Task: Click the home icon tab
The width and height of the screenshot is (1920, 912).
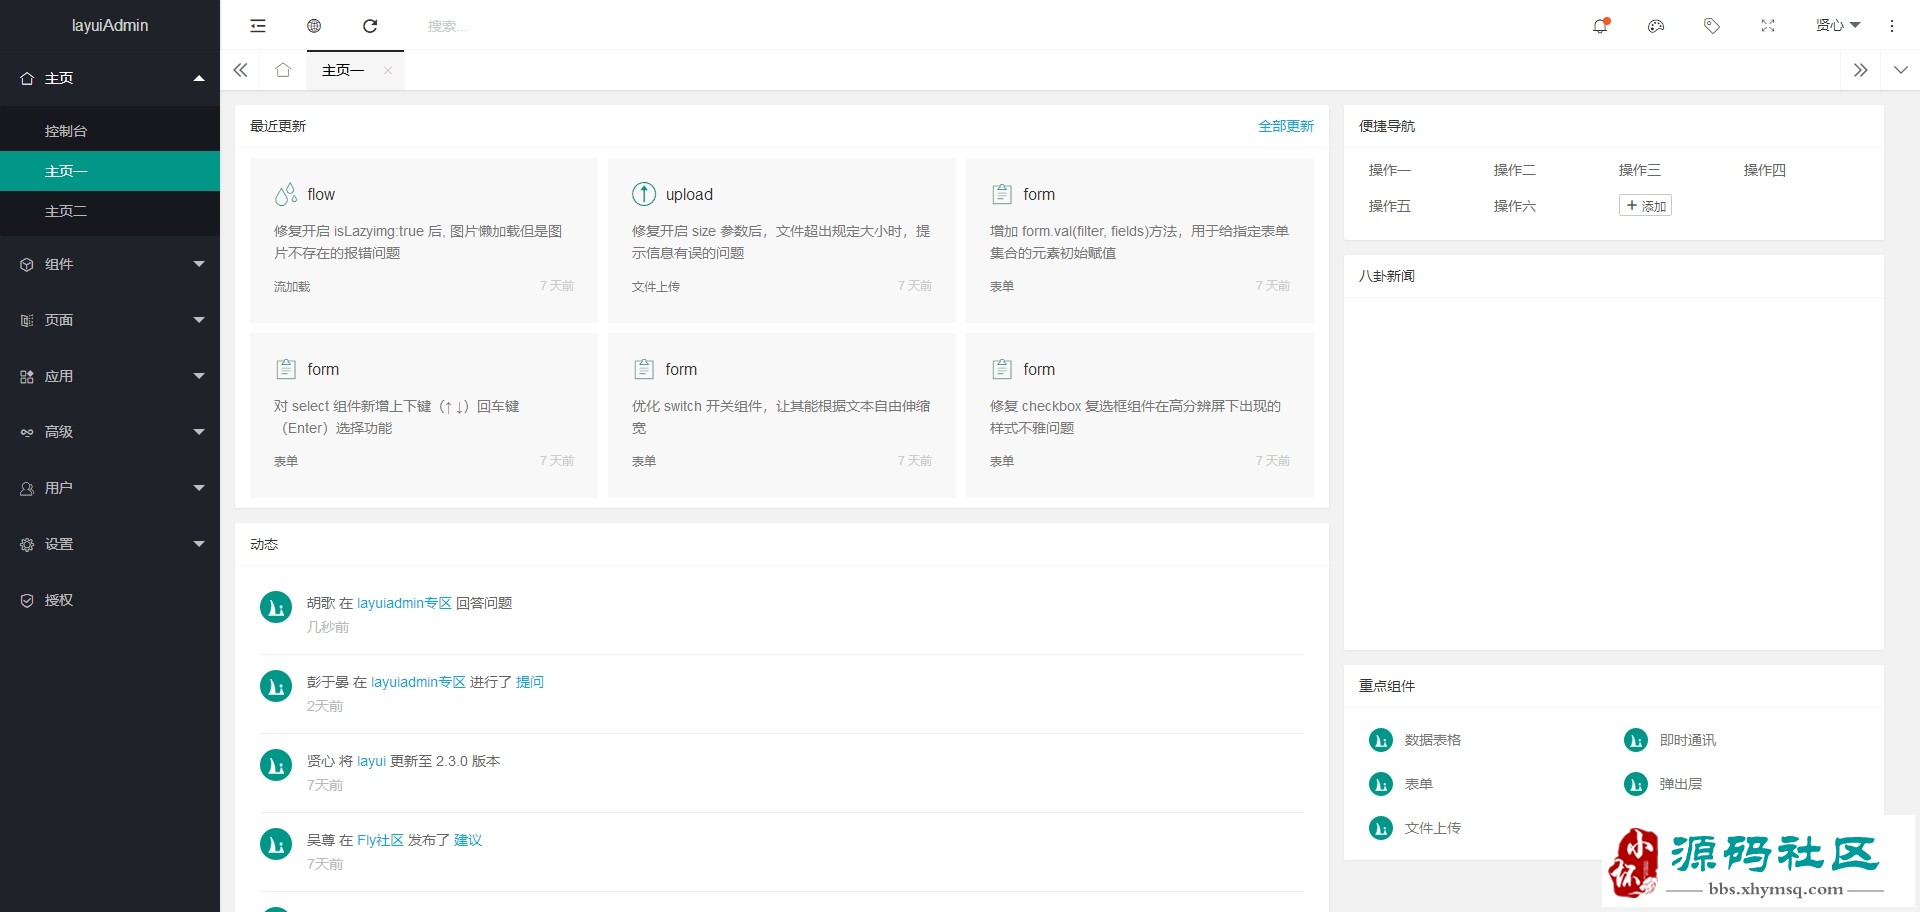Action: 283,70
